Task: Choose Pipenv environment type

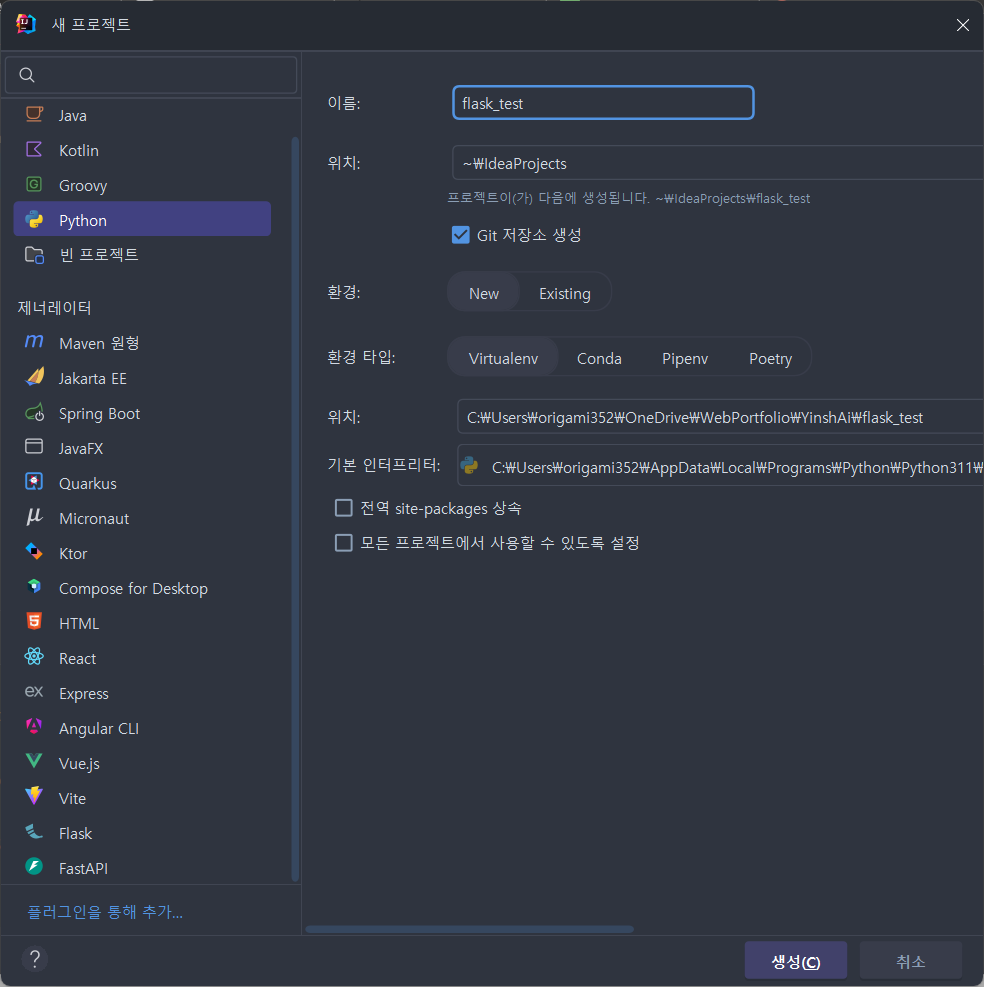Action: click(684, 358)
